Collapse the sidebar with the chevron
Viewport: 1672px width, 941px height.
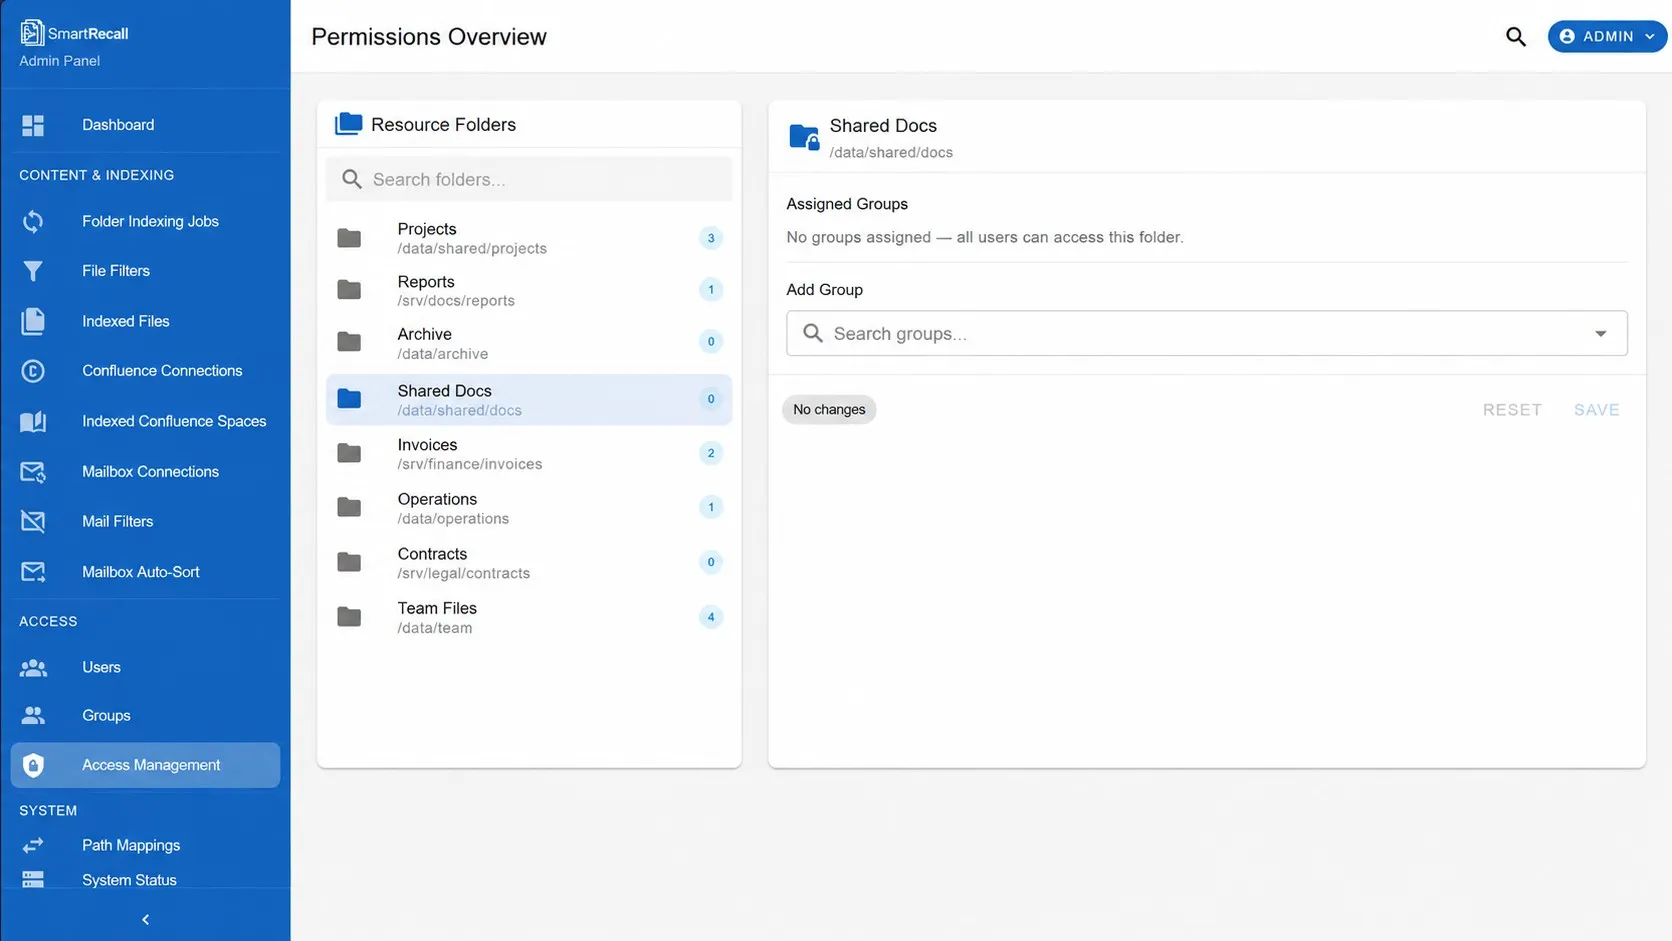pos(145,919)
